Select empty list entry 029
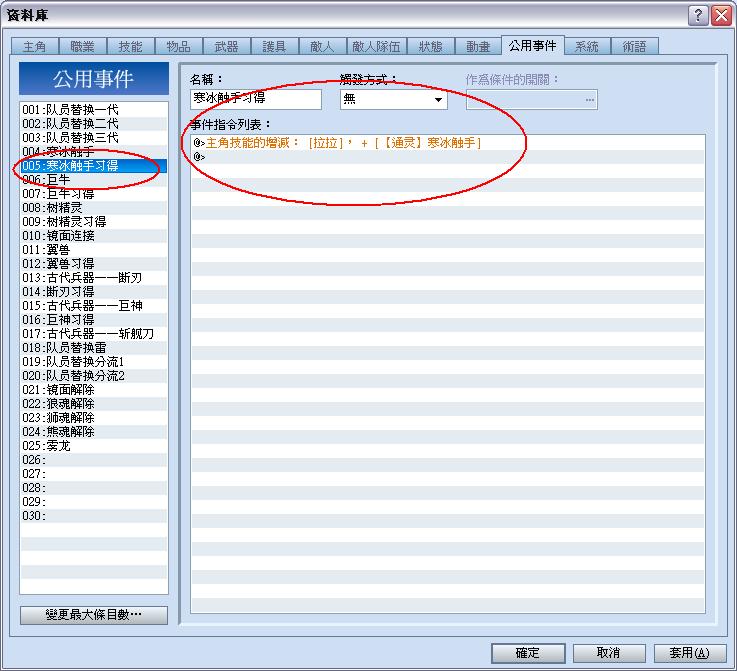 (94, 501)
